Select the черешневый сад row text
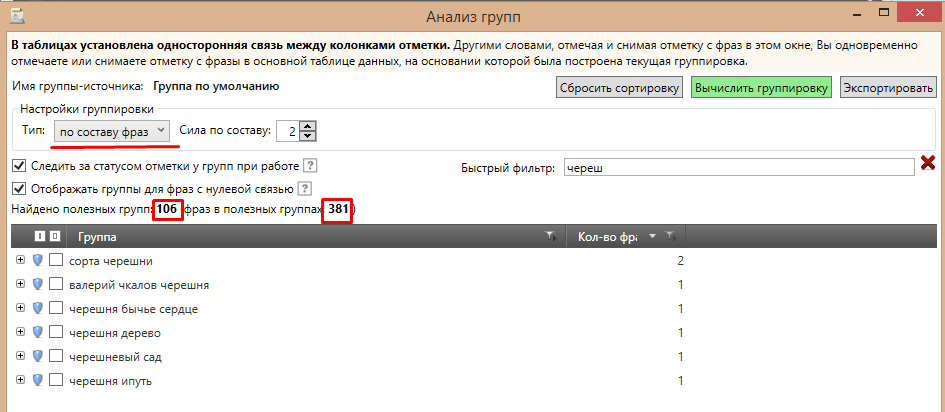The height and width of the screenshot is (412, 945). [115, 358]
